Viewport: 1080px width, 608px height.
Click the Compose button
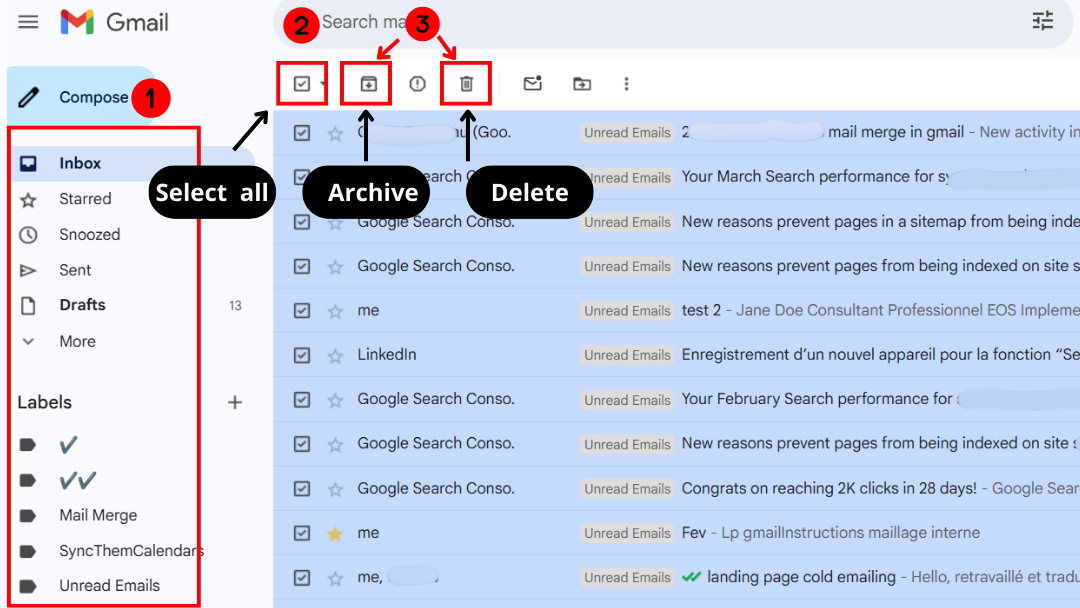[81, 97]
